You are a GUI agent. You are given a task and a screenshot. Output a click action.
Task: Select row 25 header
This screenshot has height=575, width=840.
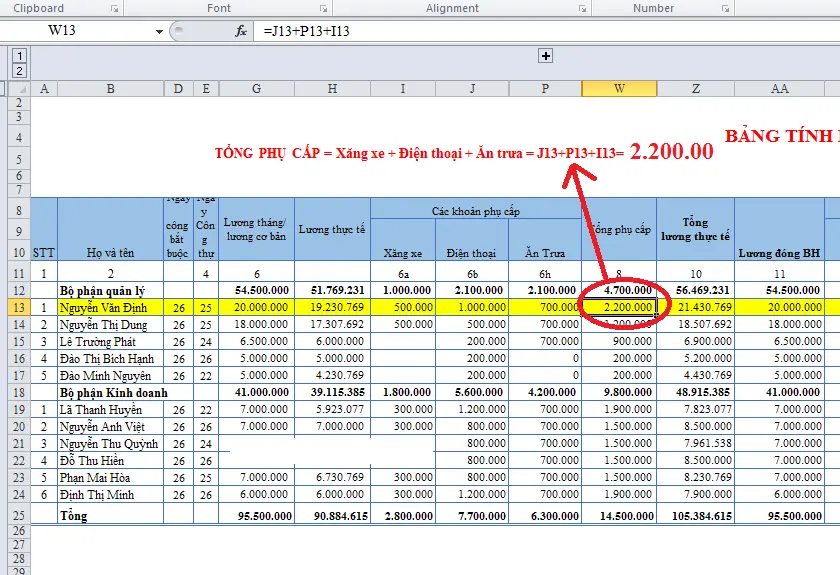[19, 516]
